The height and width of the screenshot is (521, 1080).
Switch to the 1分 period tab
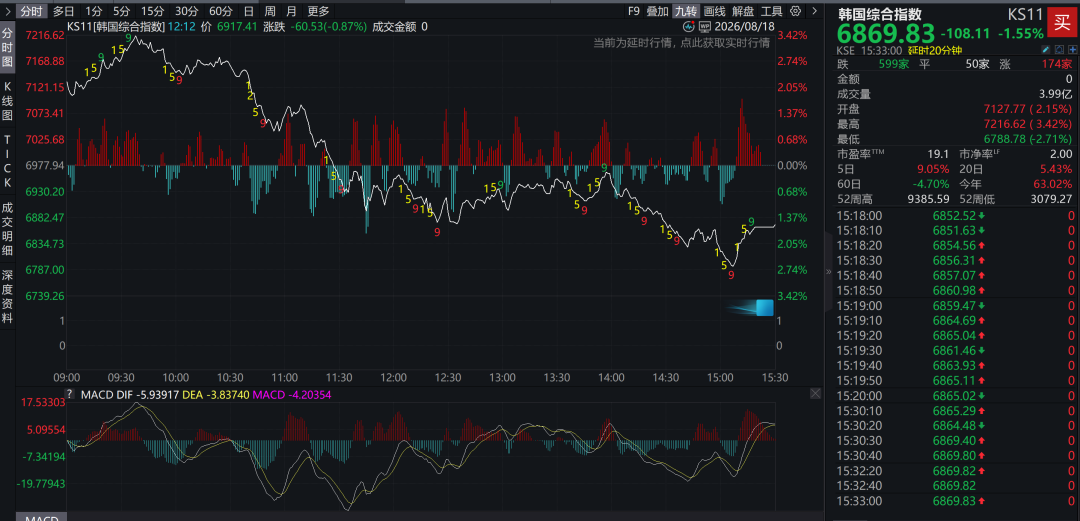(x=94, y=11)
